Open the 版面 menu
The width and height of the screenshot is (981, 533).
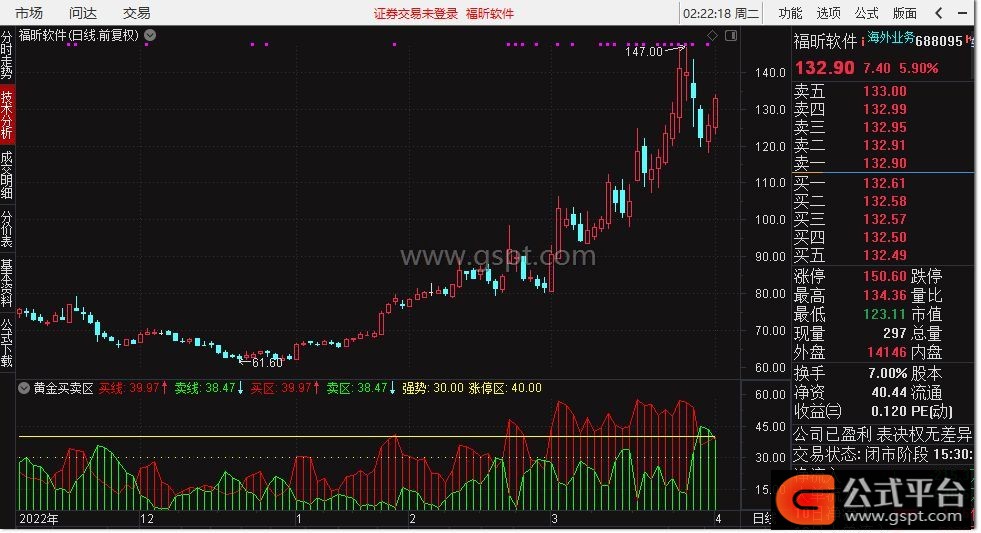point(905,13)
